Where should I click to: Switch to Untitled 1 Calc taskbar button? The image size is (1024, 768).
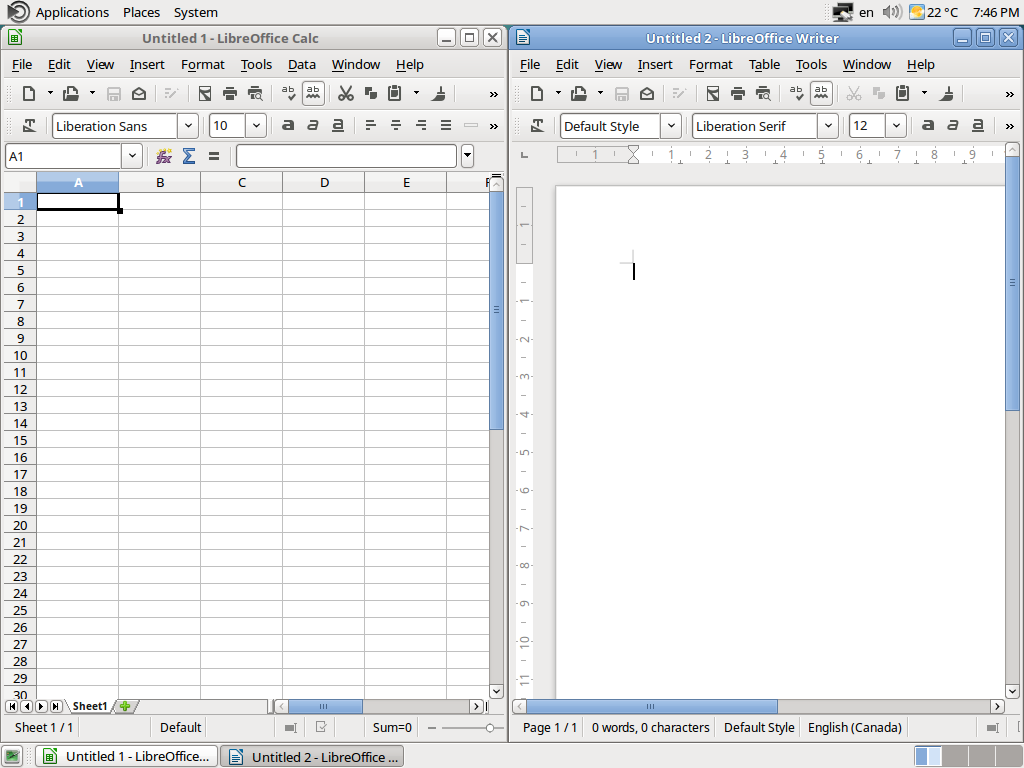(x=126, y=756)
